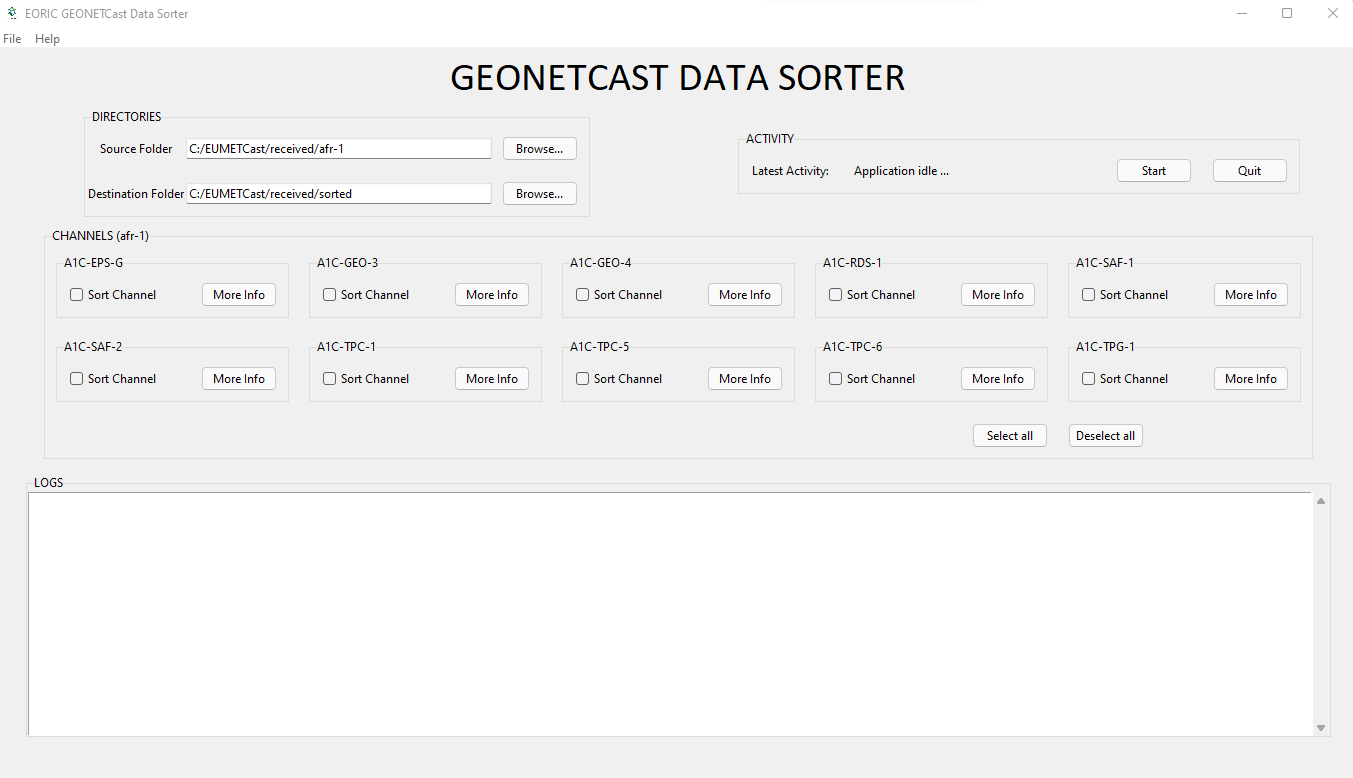Select all channels
1353x778 pixels.
coord(1010,436)
